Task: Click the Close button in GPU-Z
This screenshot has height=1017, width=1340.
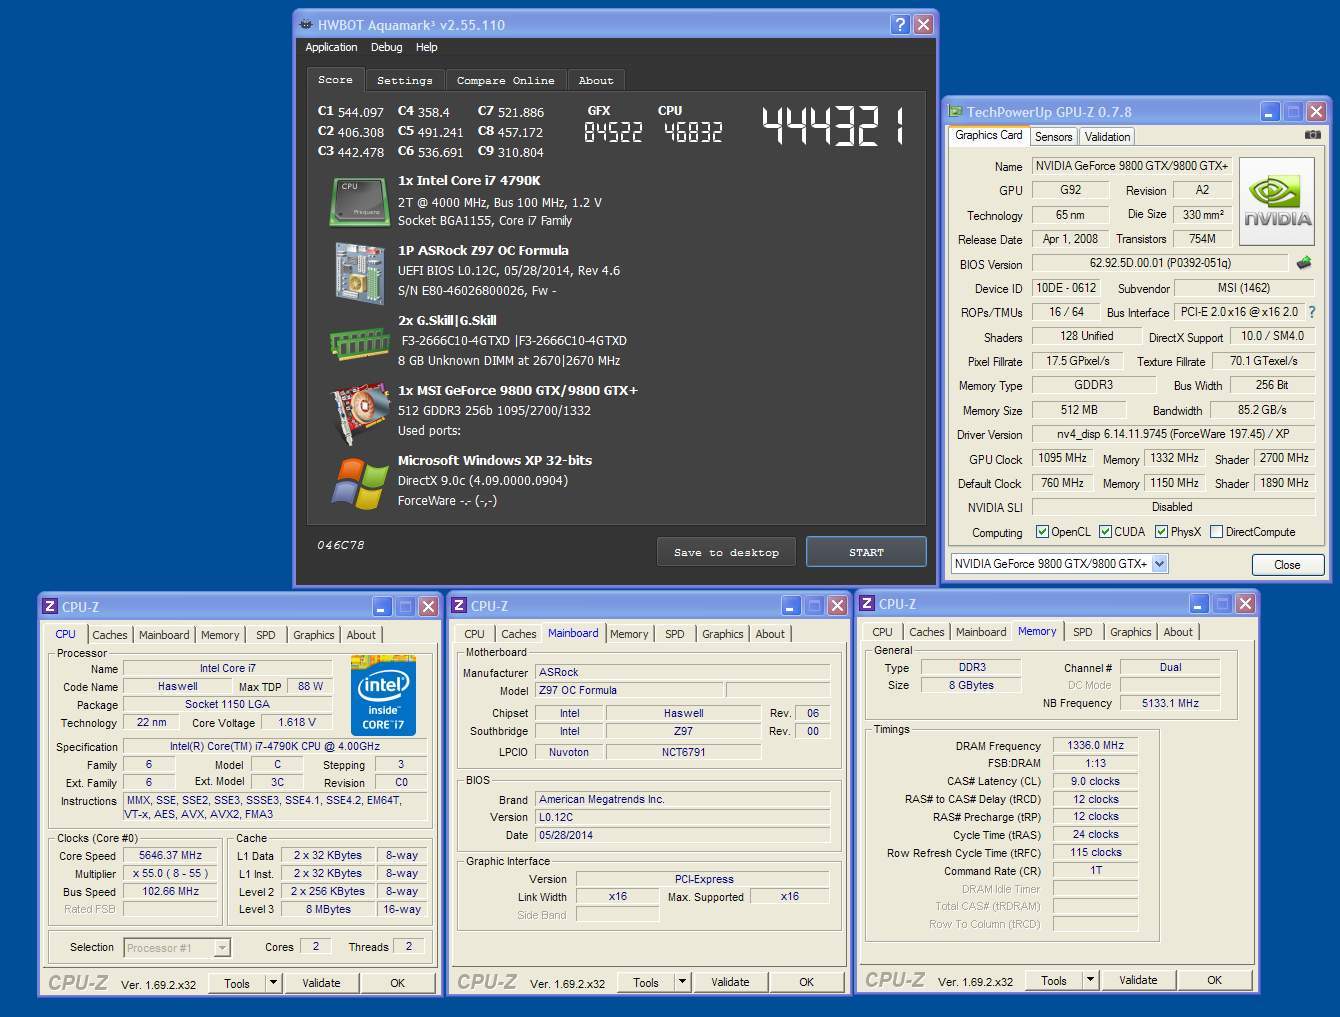Action: pyautogui.click(x=1287, y=565)
